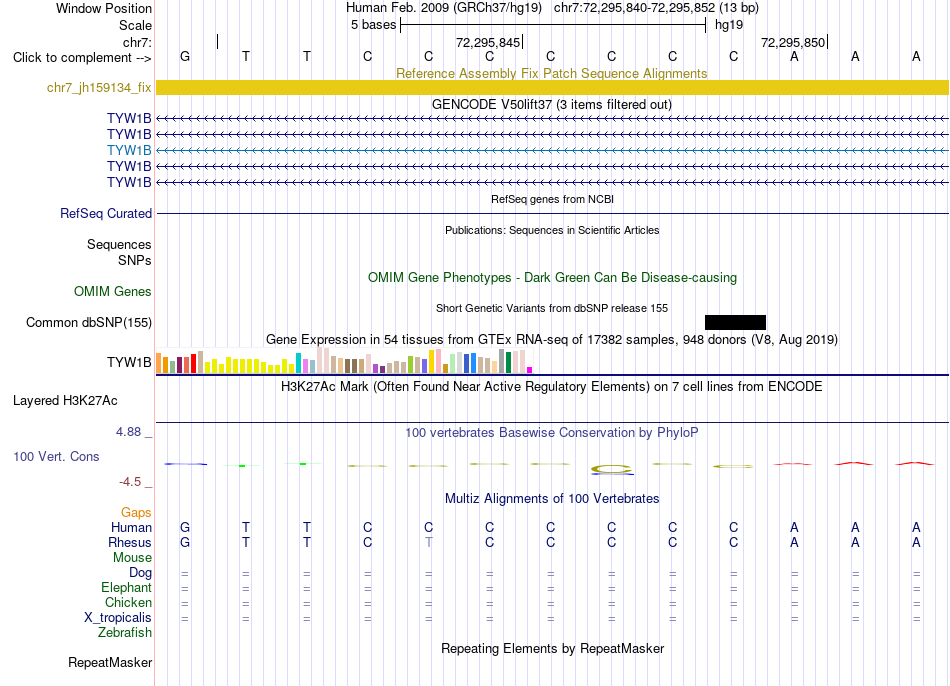Click the 72,295,850 position marker
950x686 pixels.
point(793,42)
